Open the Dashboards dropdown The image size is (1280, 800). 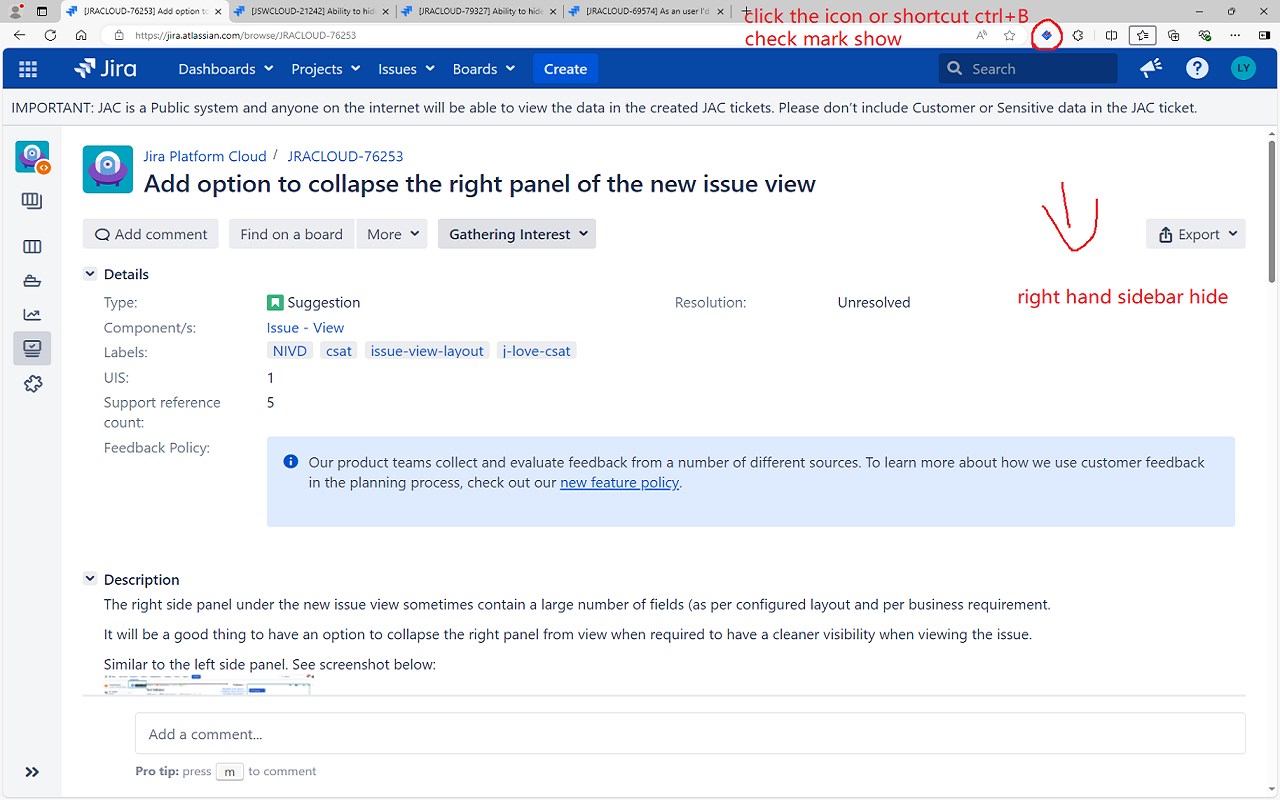tap(225, 69)
